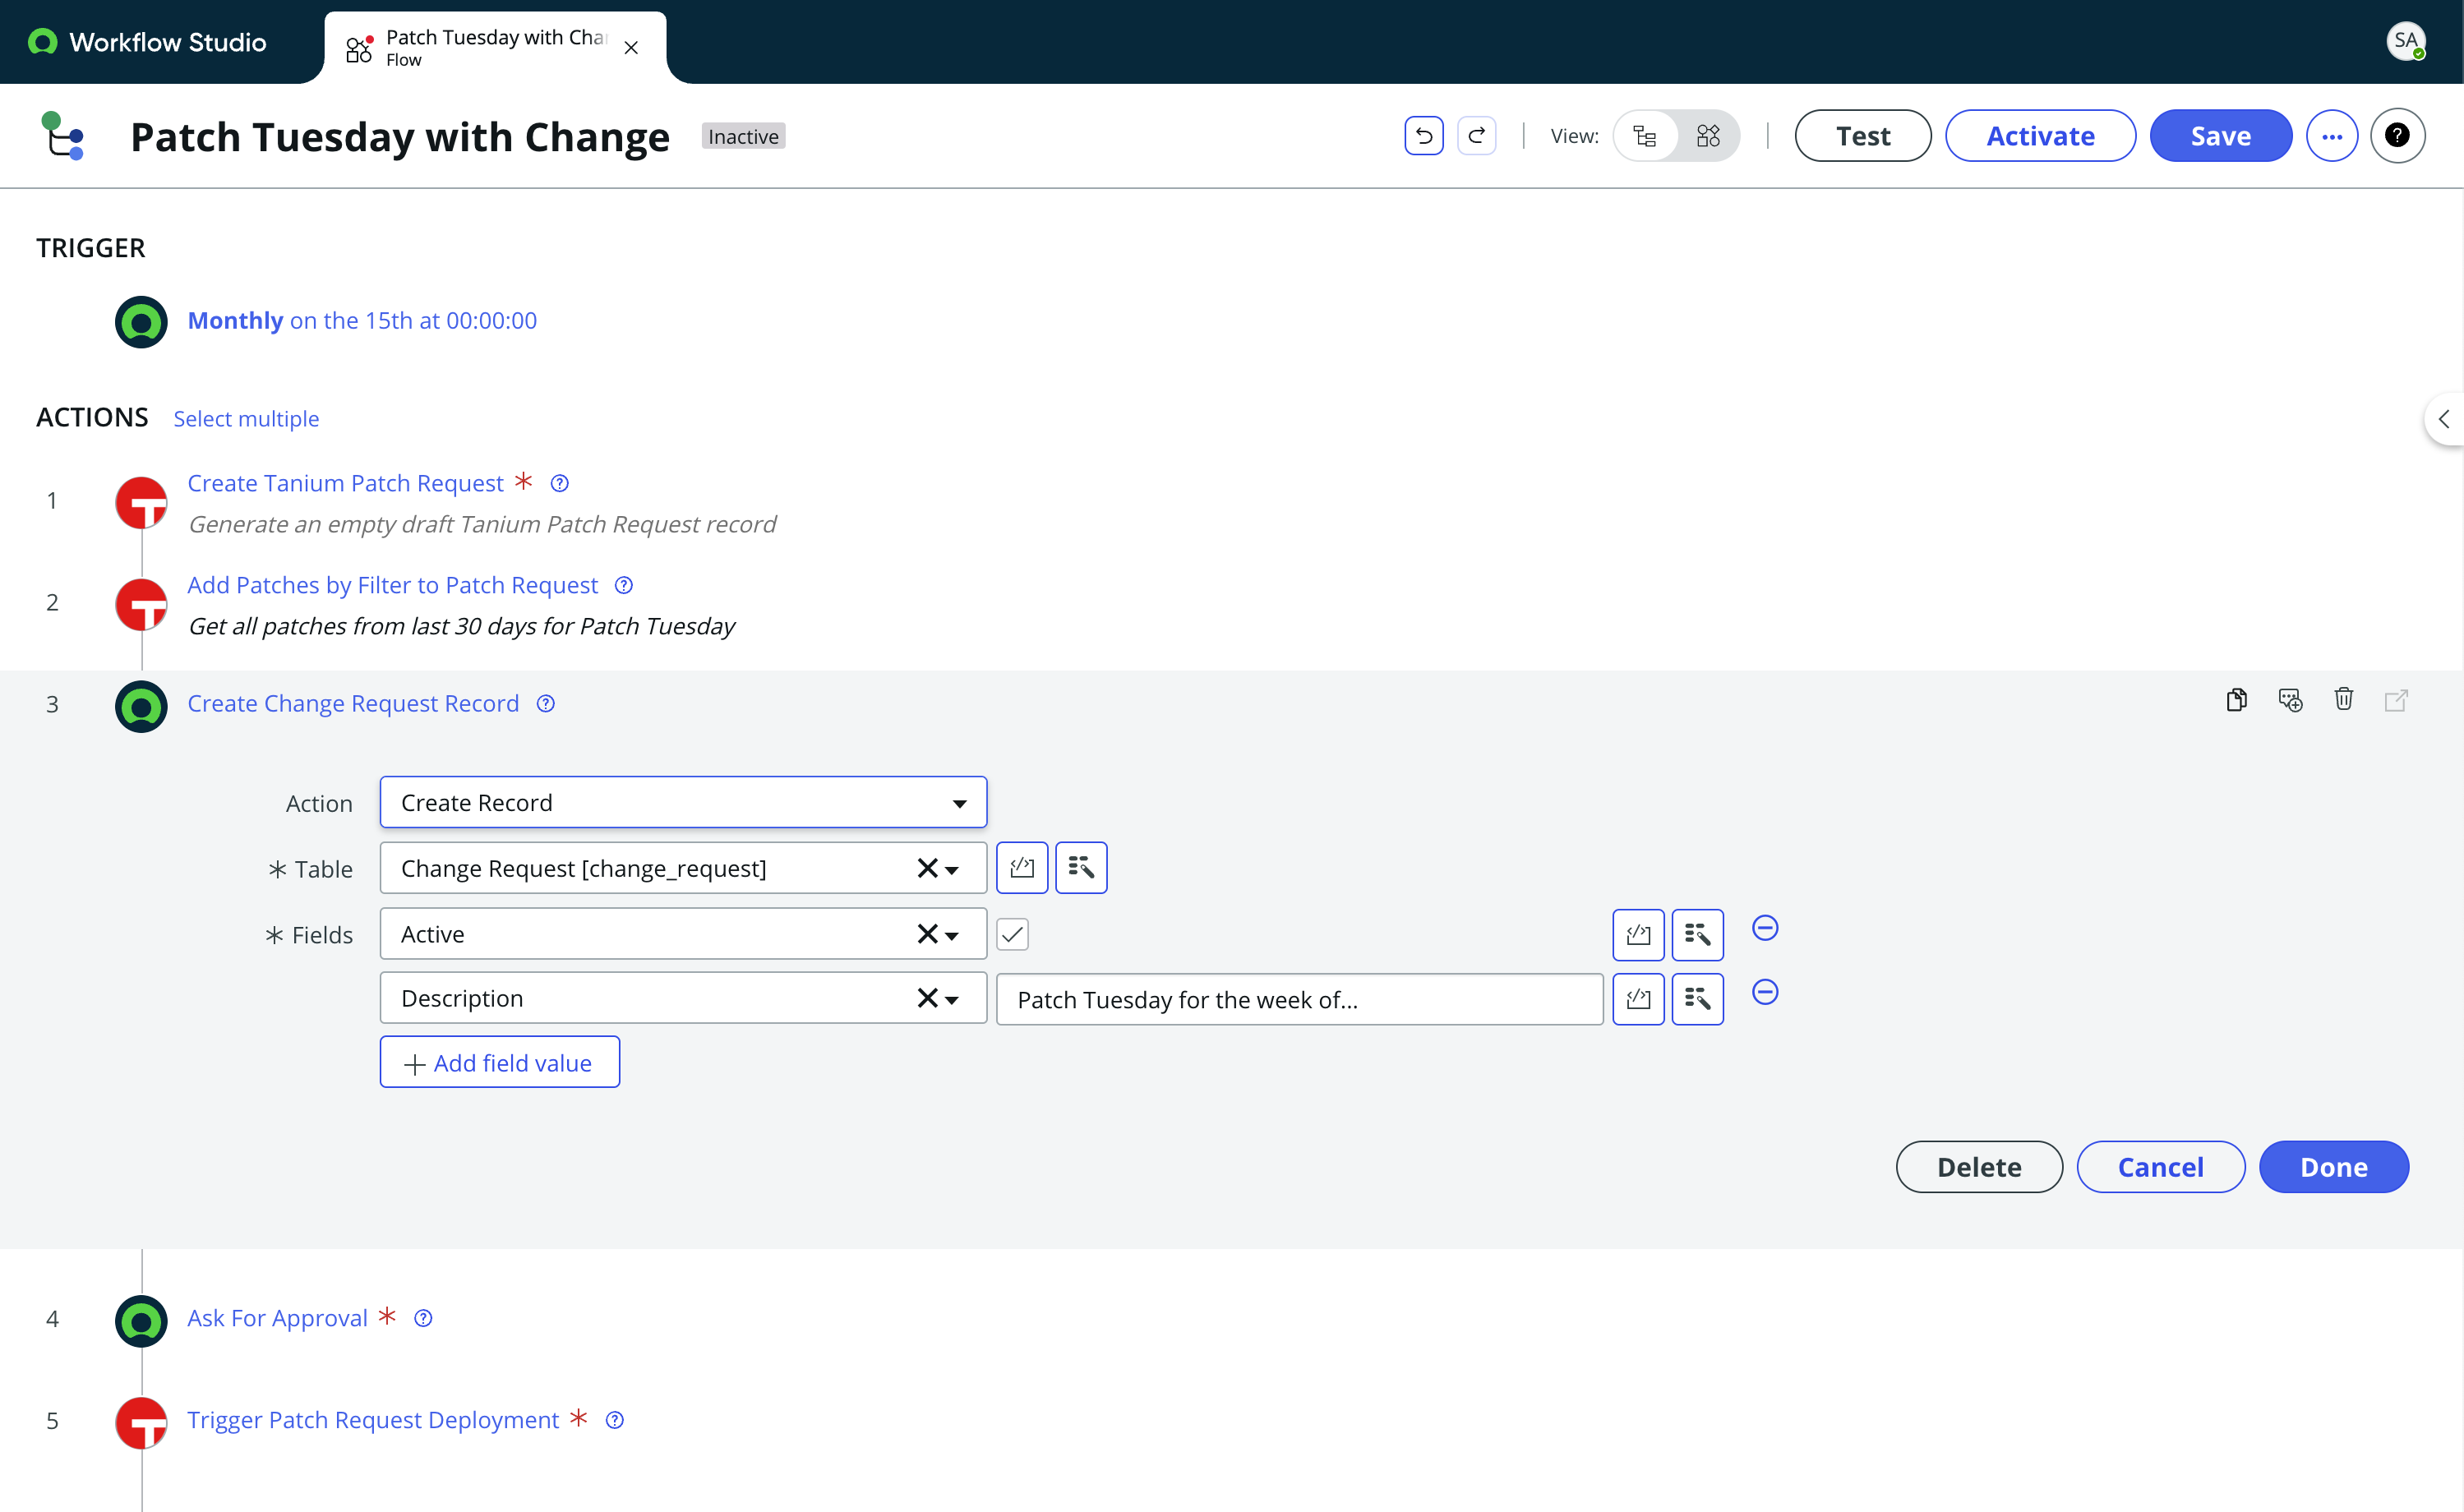Clear the Change Request table selection
The image size is (2464, 1512).
927,868
